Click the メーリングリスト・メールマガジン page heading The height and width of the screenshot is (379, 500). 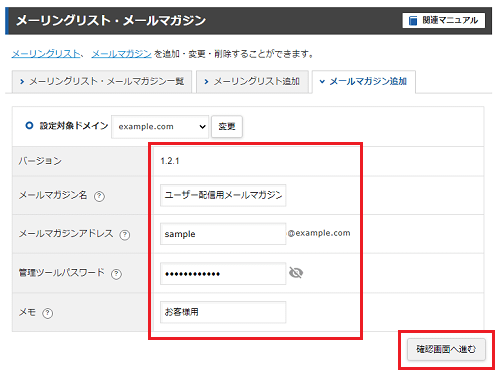(x=111, y=21)
